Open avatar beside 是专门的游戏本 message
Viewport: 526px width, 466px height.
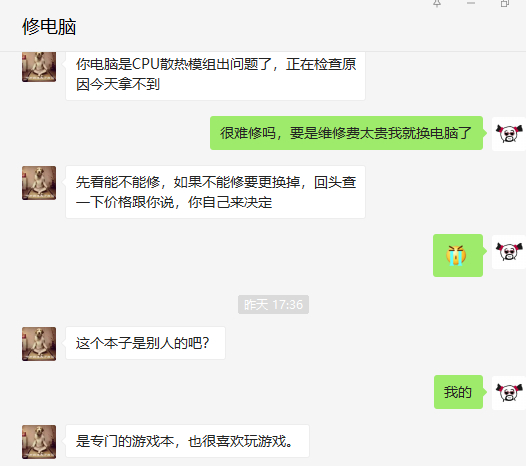click(x=39, y=442)
